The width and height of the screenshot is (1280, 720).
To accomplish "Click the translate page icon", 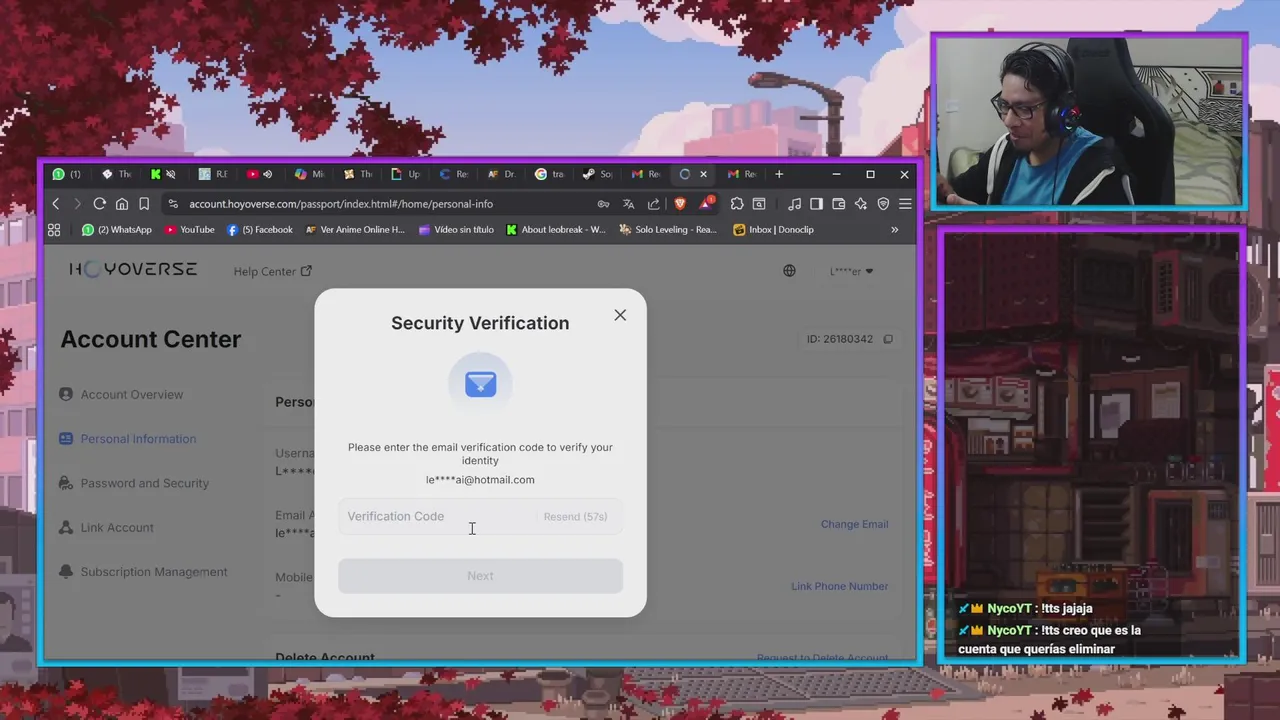I will click(x=628, y=204).
